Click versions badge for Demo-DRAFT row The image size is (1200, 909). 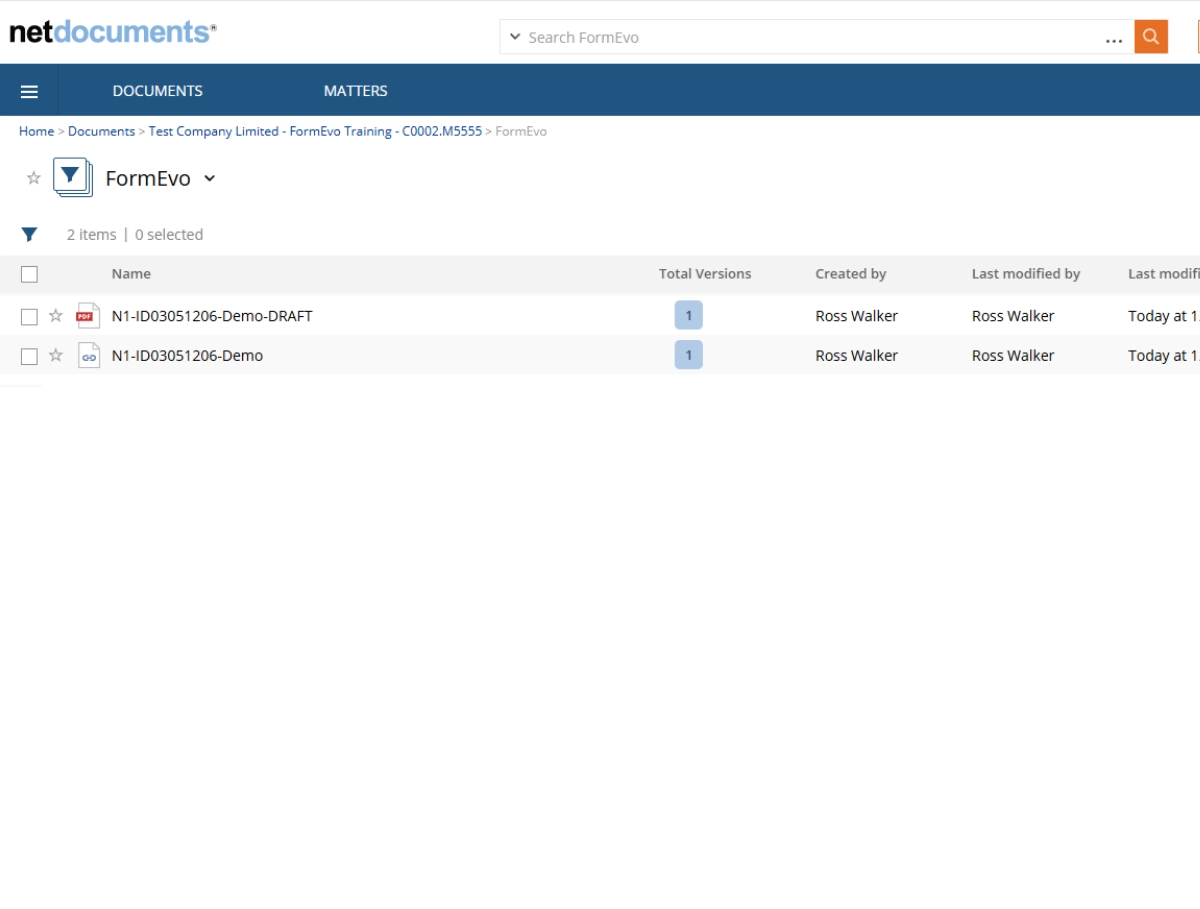coord(688,315)
